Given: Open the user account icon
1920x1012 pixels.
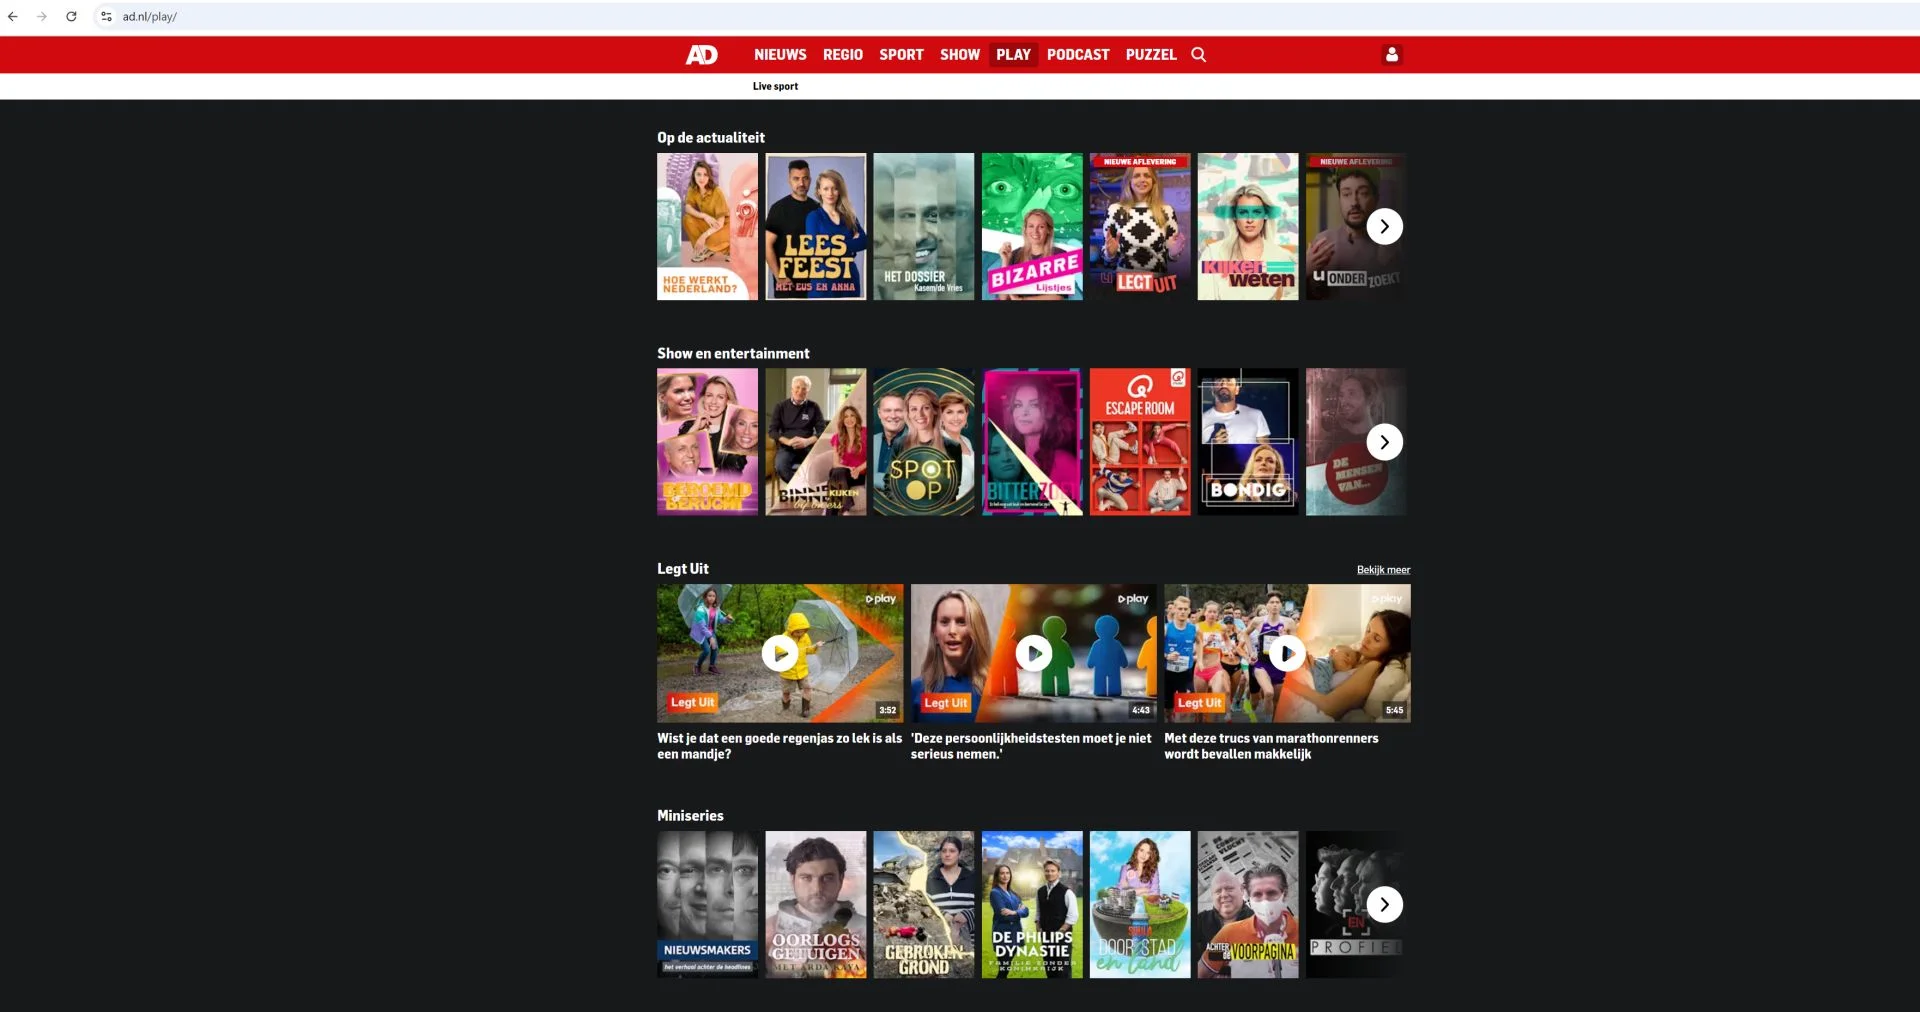Looking at the screenshot, I should coord(1391,55).
